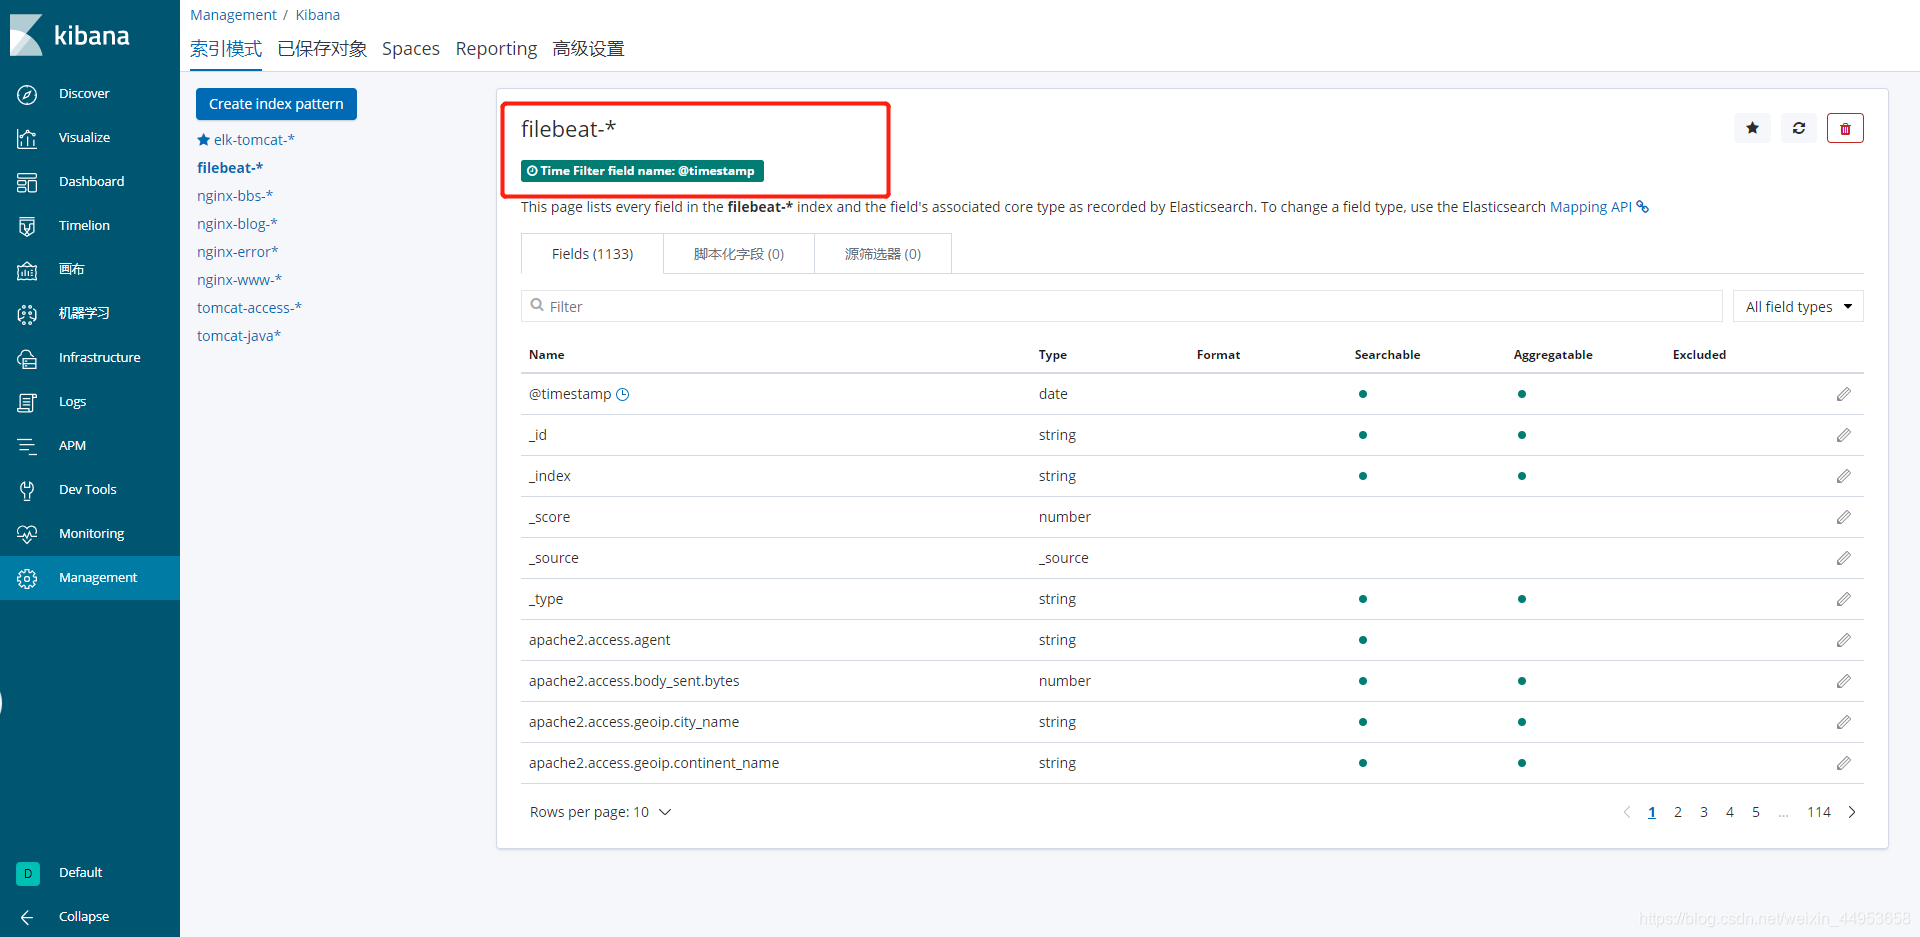Focus the Filter search field

(1121, 307)
